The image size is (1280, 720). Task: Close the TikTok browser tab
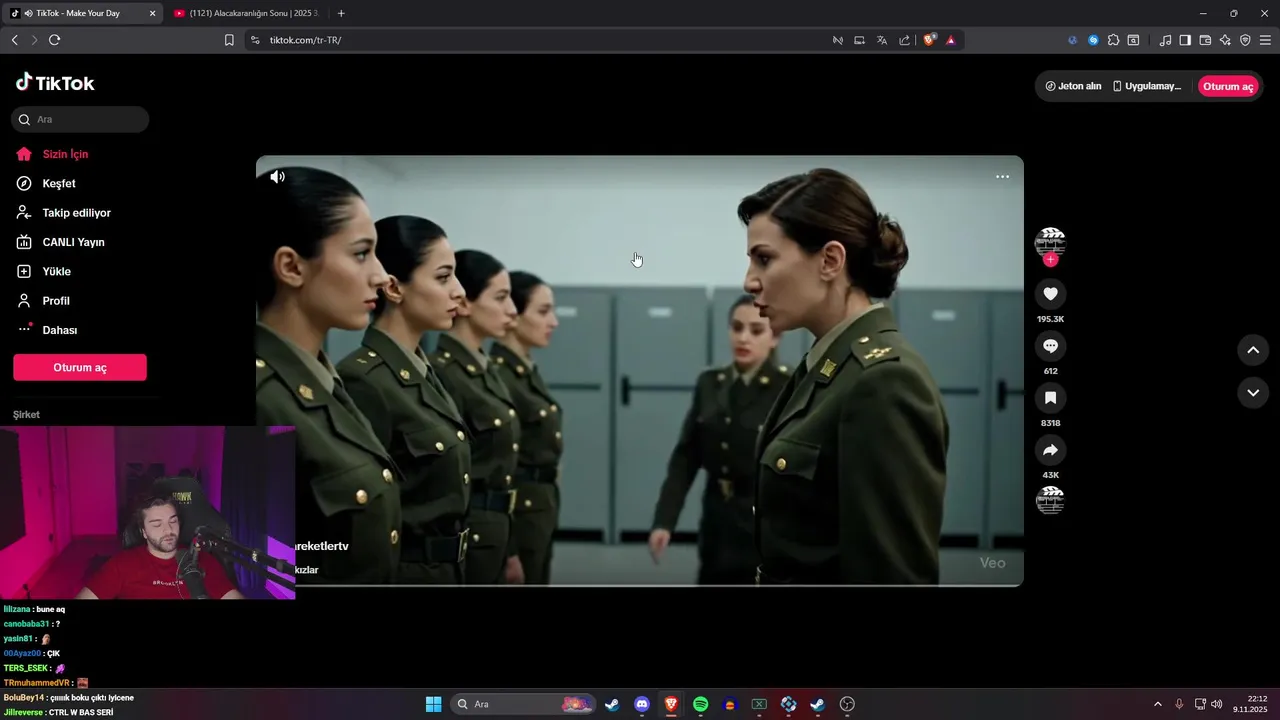(x=153, y=13)
